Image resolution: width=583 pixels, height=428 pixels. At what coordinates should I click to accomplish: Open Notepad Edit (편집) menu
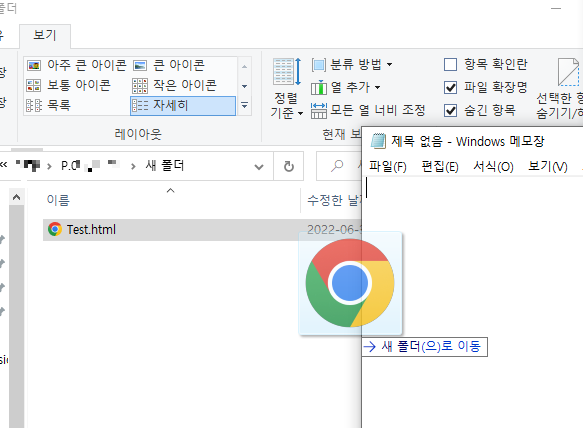(439, 167)
